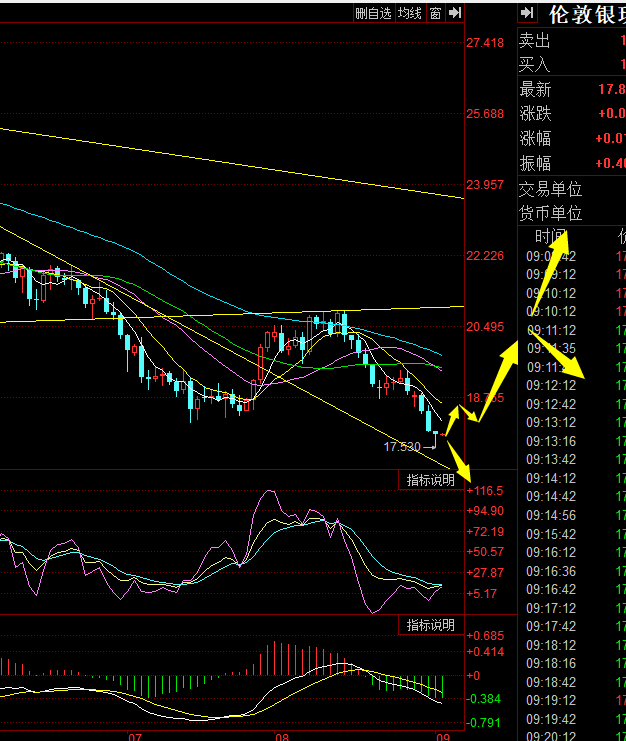Select the 买入 row in quote panel

point(572,64)
